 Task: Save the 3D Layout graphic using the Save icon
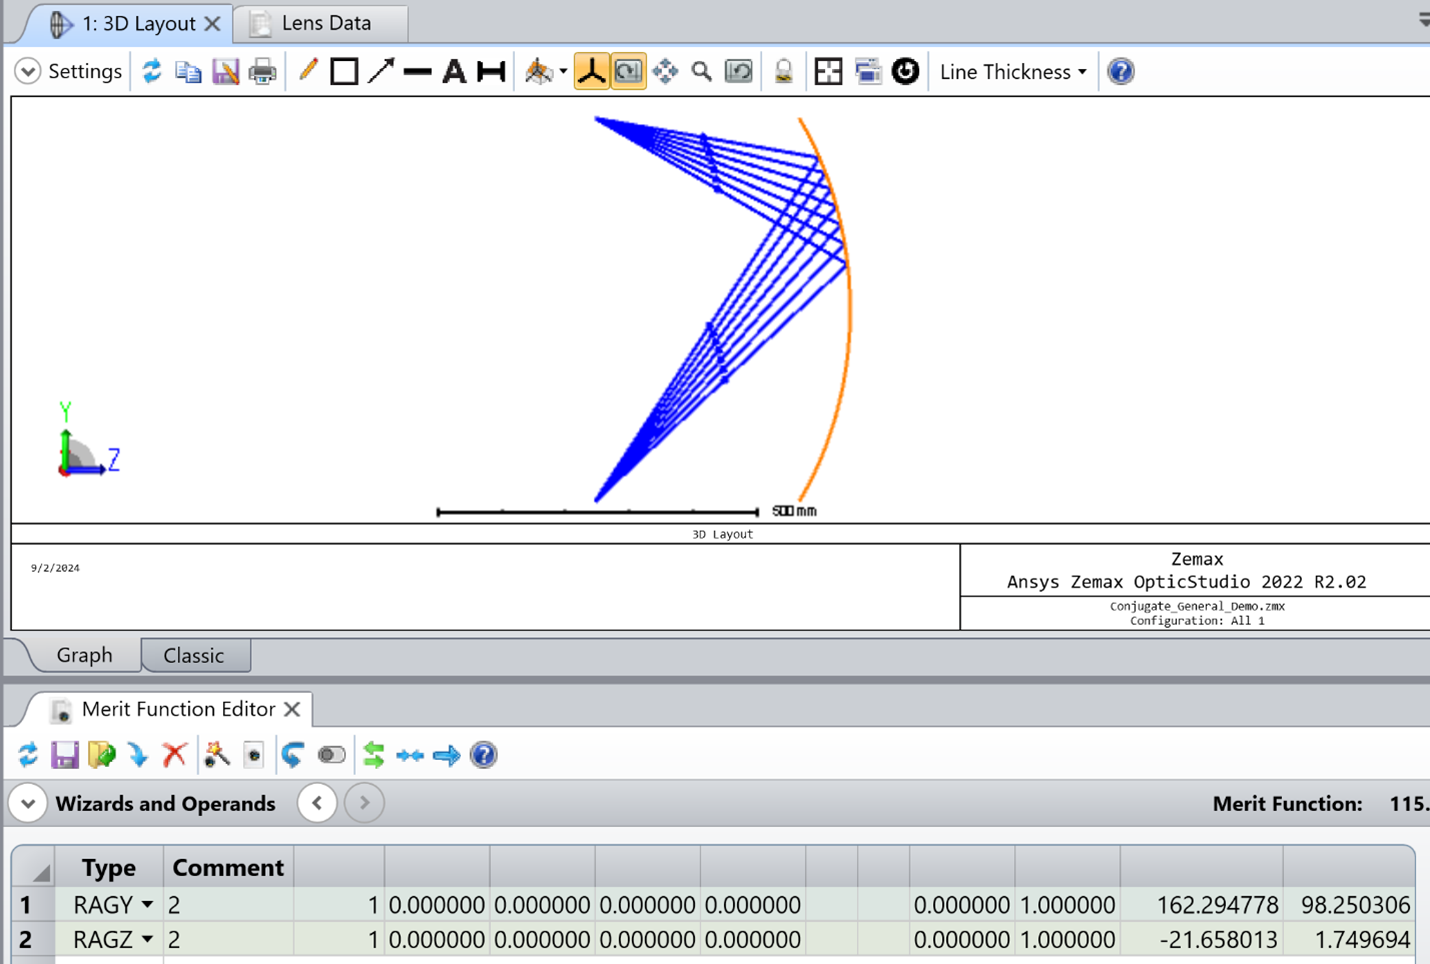[x=226, y=71]
